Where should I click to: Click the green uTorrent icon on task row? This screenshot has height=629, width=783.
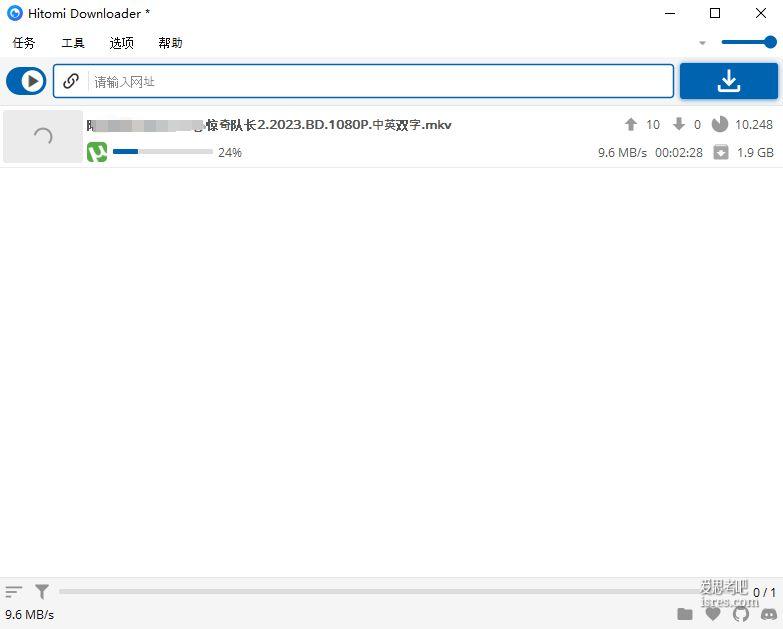(x=97, y=152)
